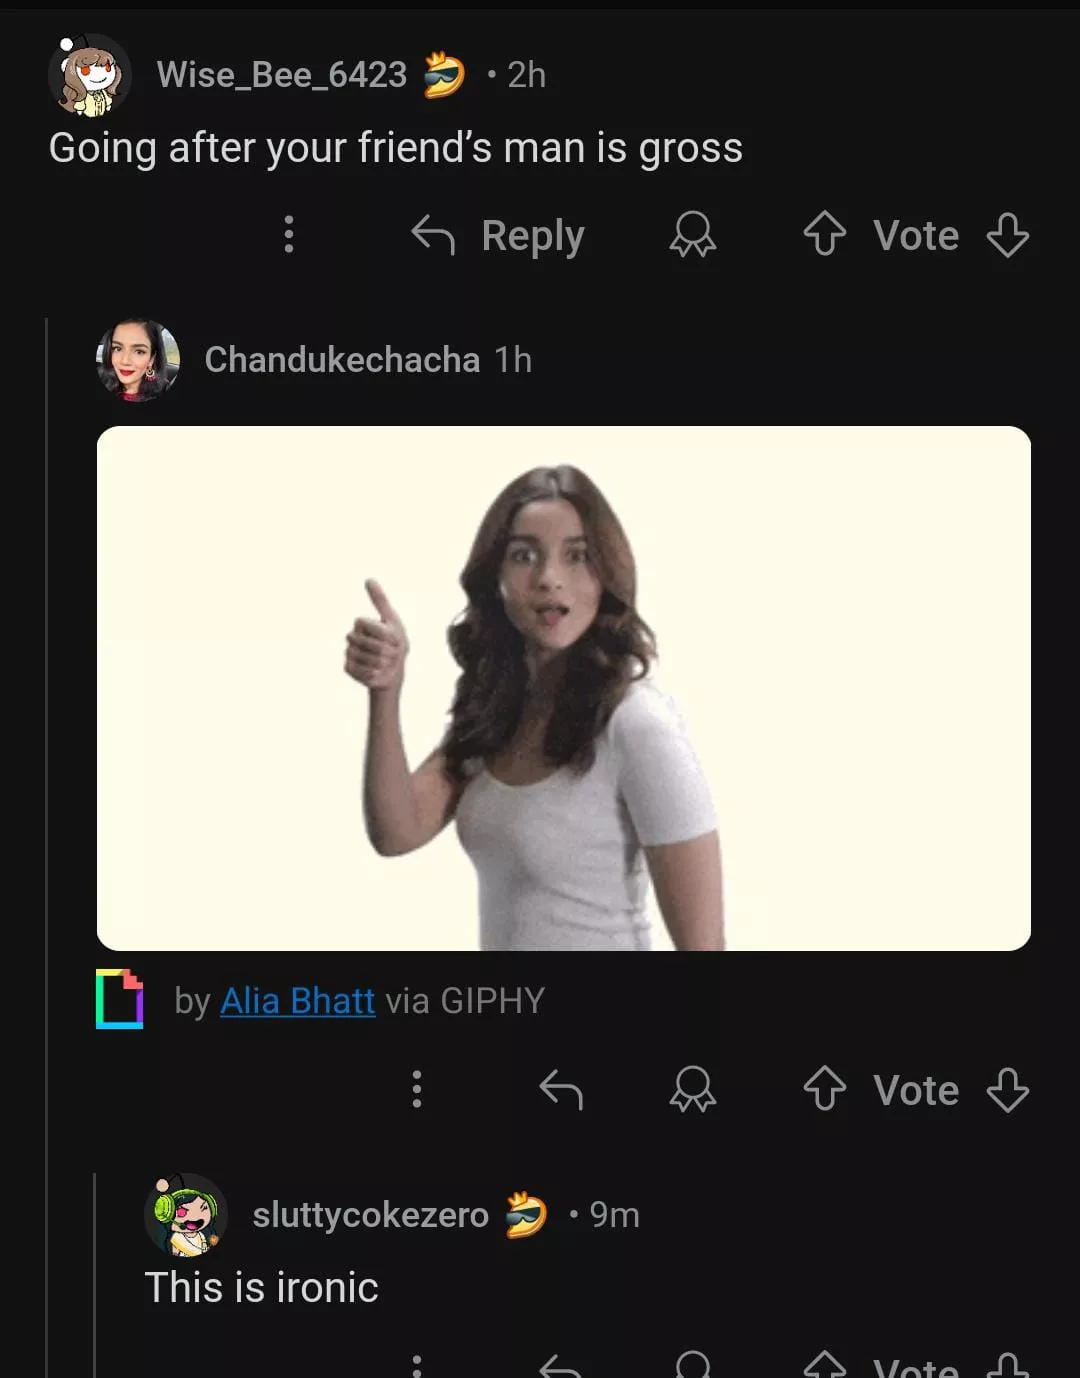Reply to Wise_Bee_6423's comment
The height and width of the screenshot is (1378, 1080).
pyautogui.click(x=499, y=236)
